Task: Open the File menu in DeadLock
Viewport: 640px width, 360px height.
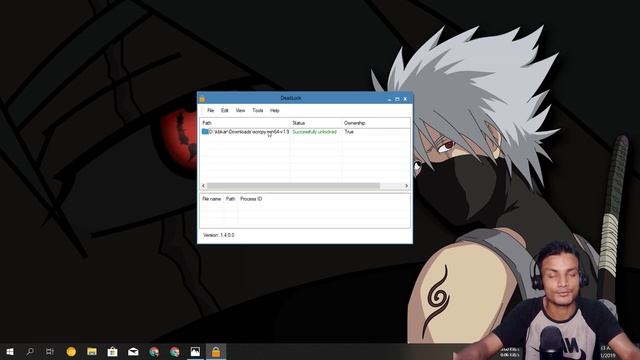Action: click(x=210, y=111)
